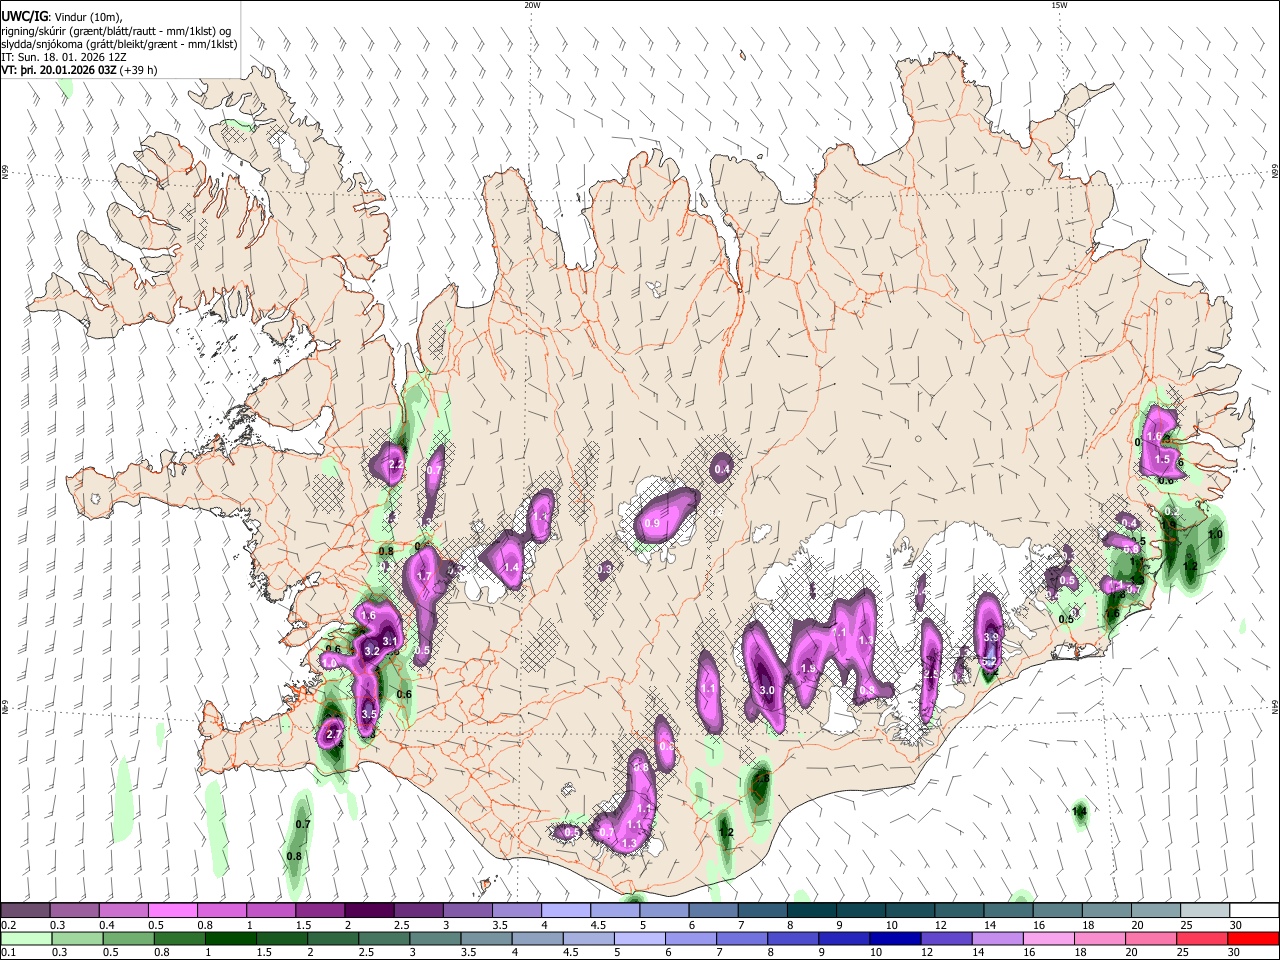This screenshot has width=1280, height=960.
Task: Click the 1.7 snowfall value on the map
Action: (423, 576)
